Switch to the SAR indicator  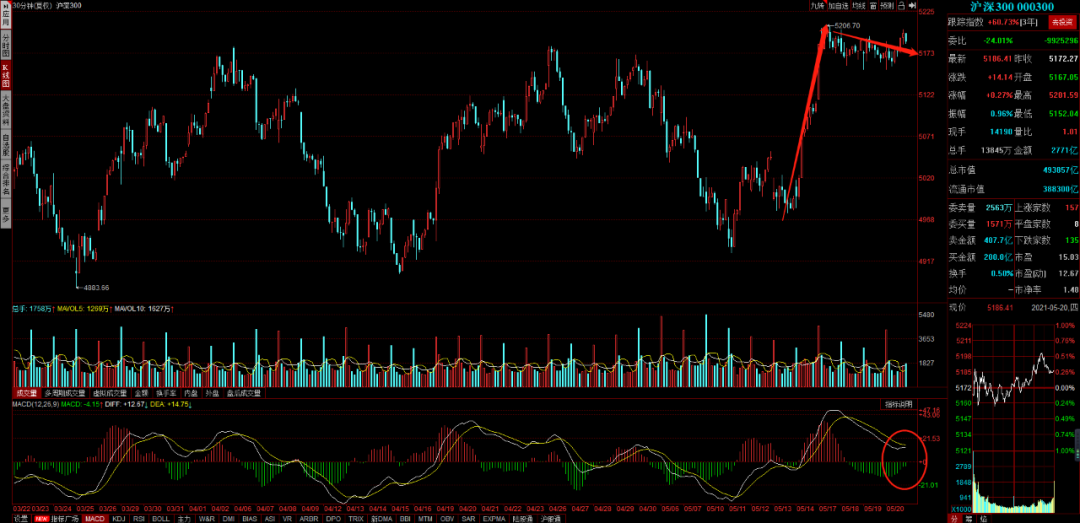(468, 518)
